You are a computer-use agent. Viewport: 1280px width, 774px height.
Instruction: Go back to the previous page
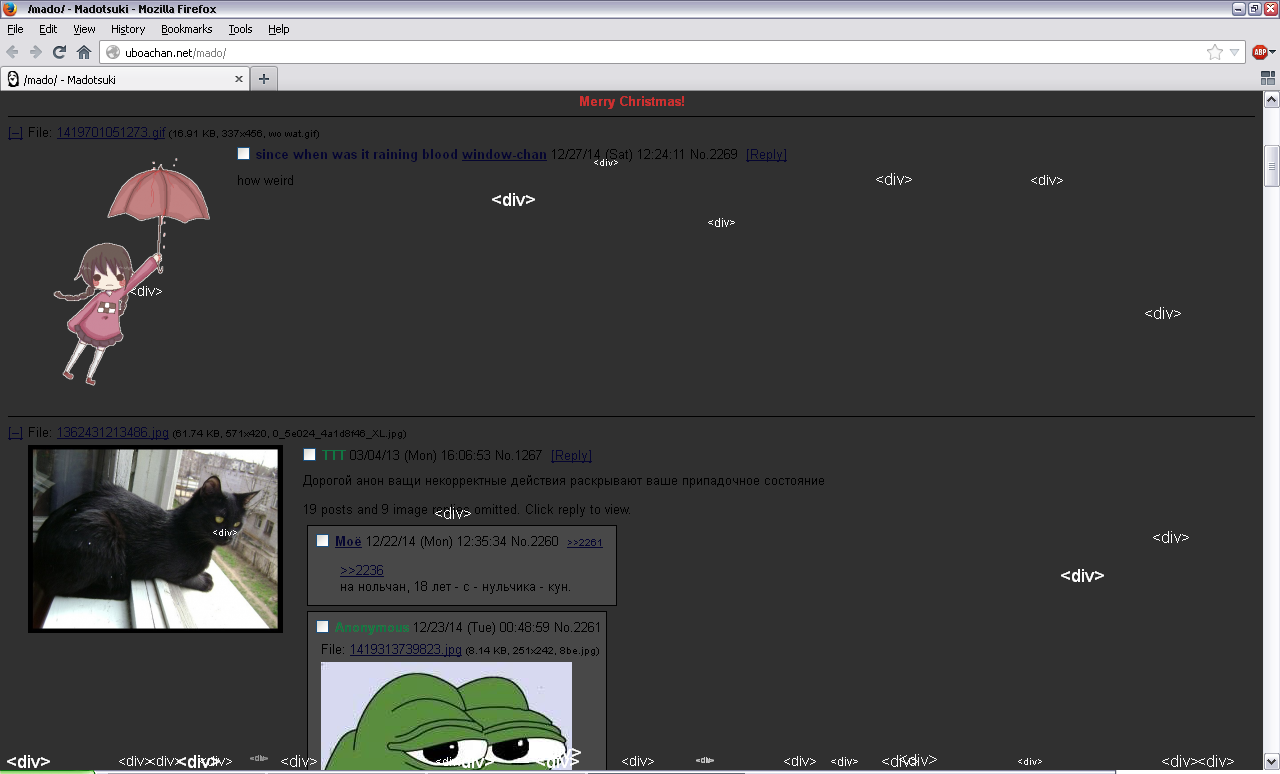coord(13,52)
